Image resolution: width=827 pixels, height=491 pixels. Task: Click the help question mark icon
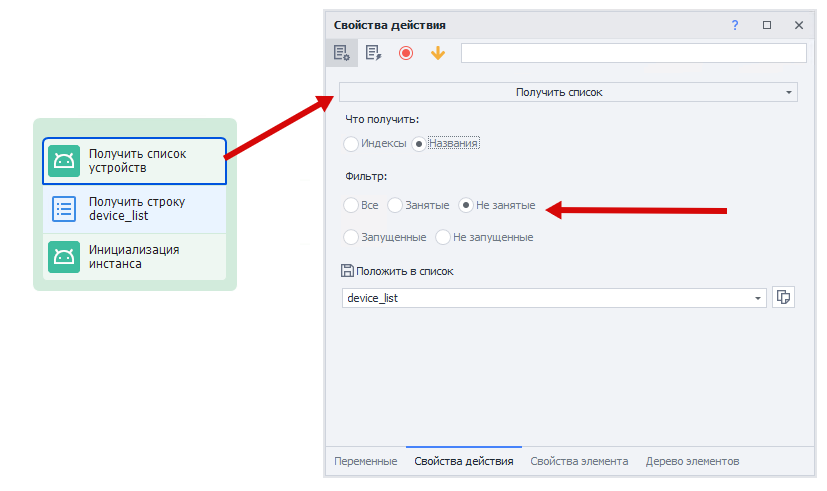coord(735,25)
